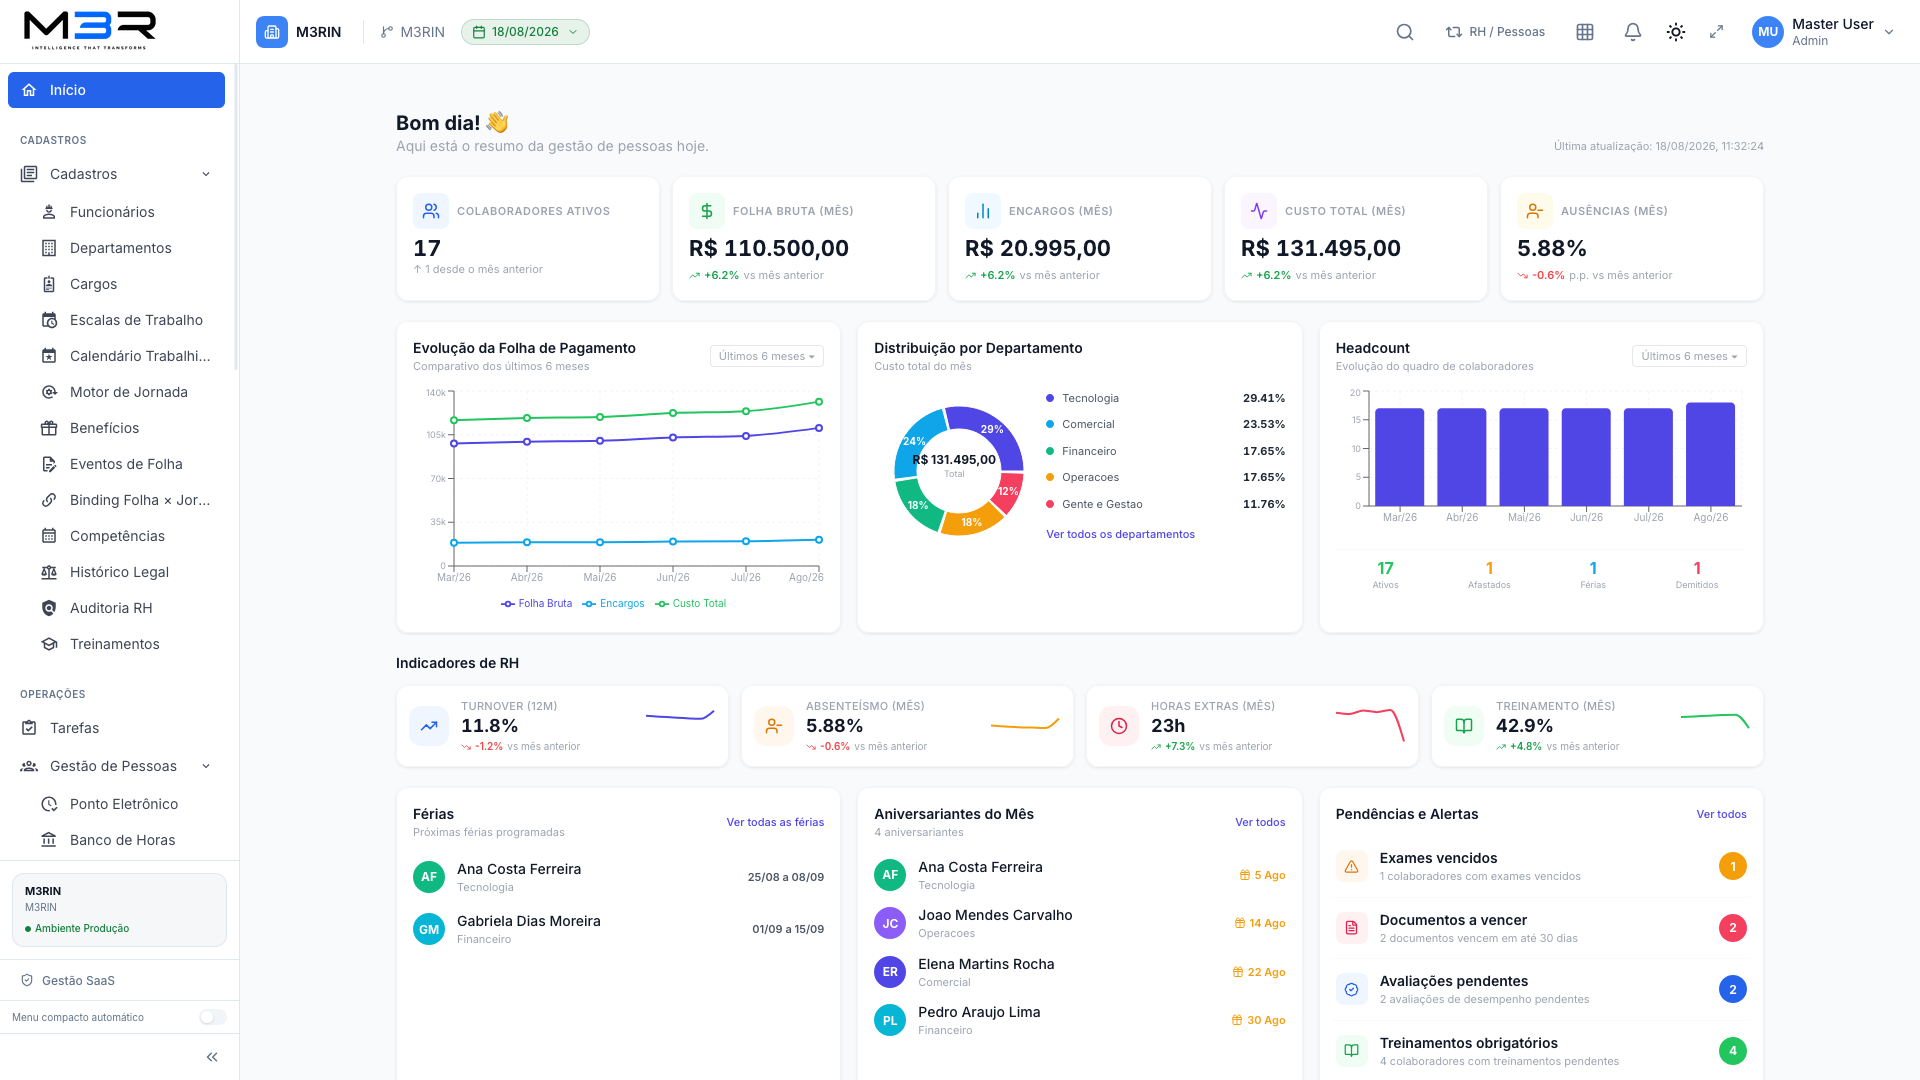Click the Folha Bruta dollar icon

pyautogui.click(x=707, y=211)
